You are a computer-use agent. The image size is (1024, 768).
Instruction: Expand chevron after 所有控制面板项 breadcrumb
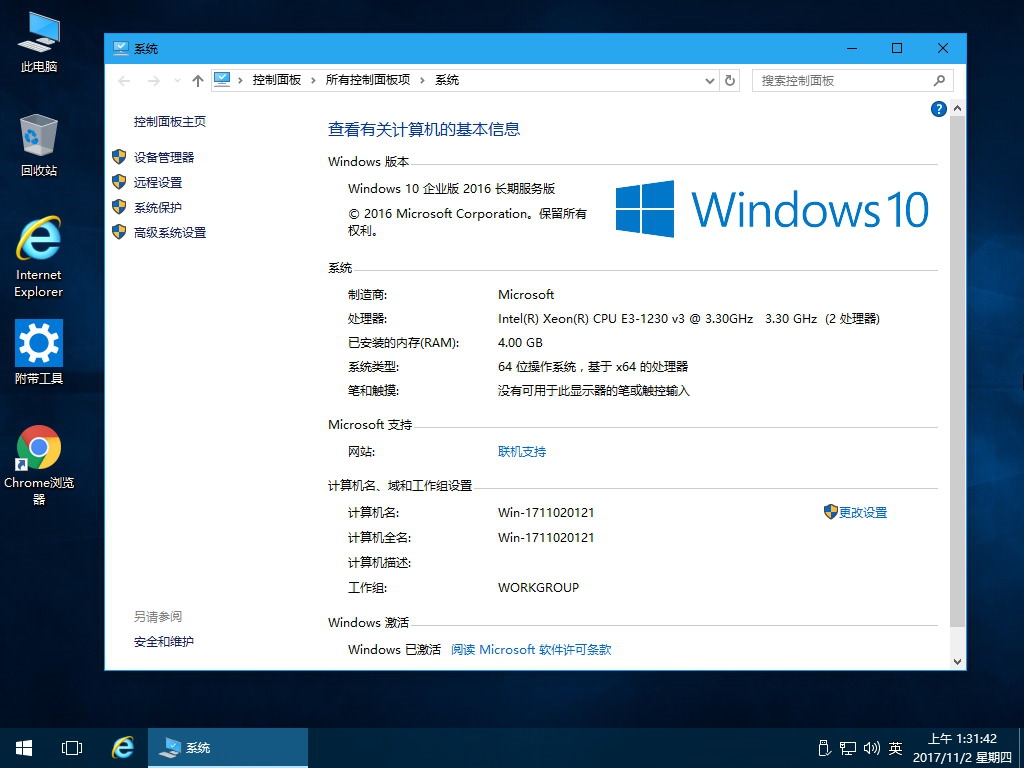click(x=422, y=80)
